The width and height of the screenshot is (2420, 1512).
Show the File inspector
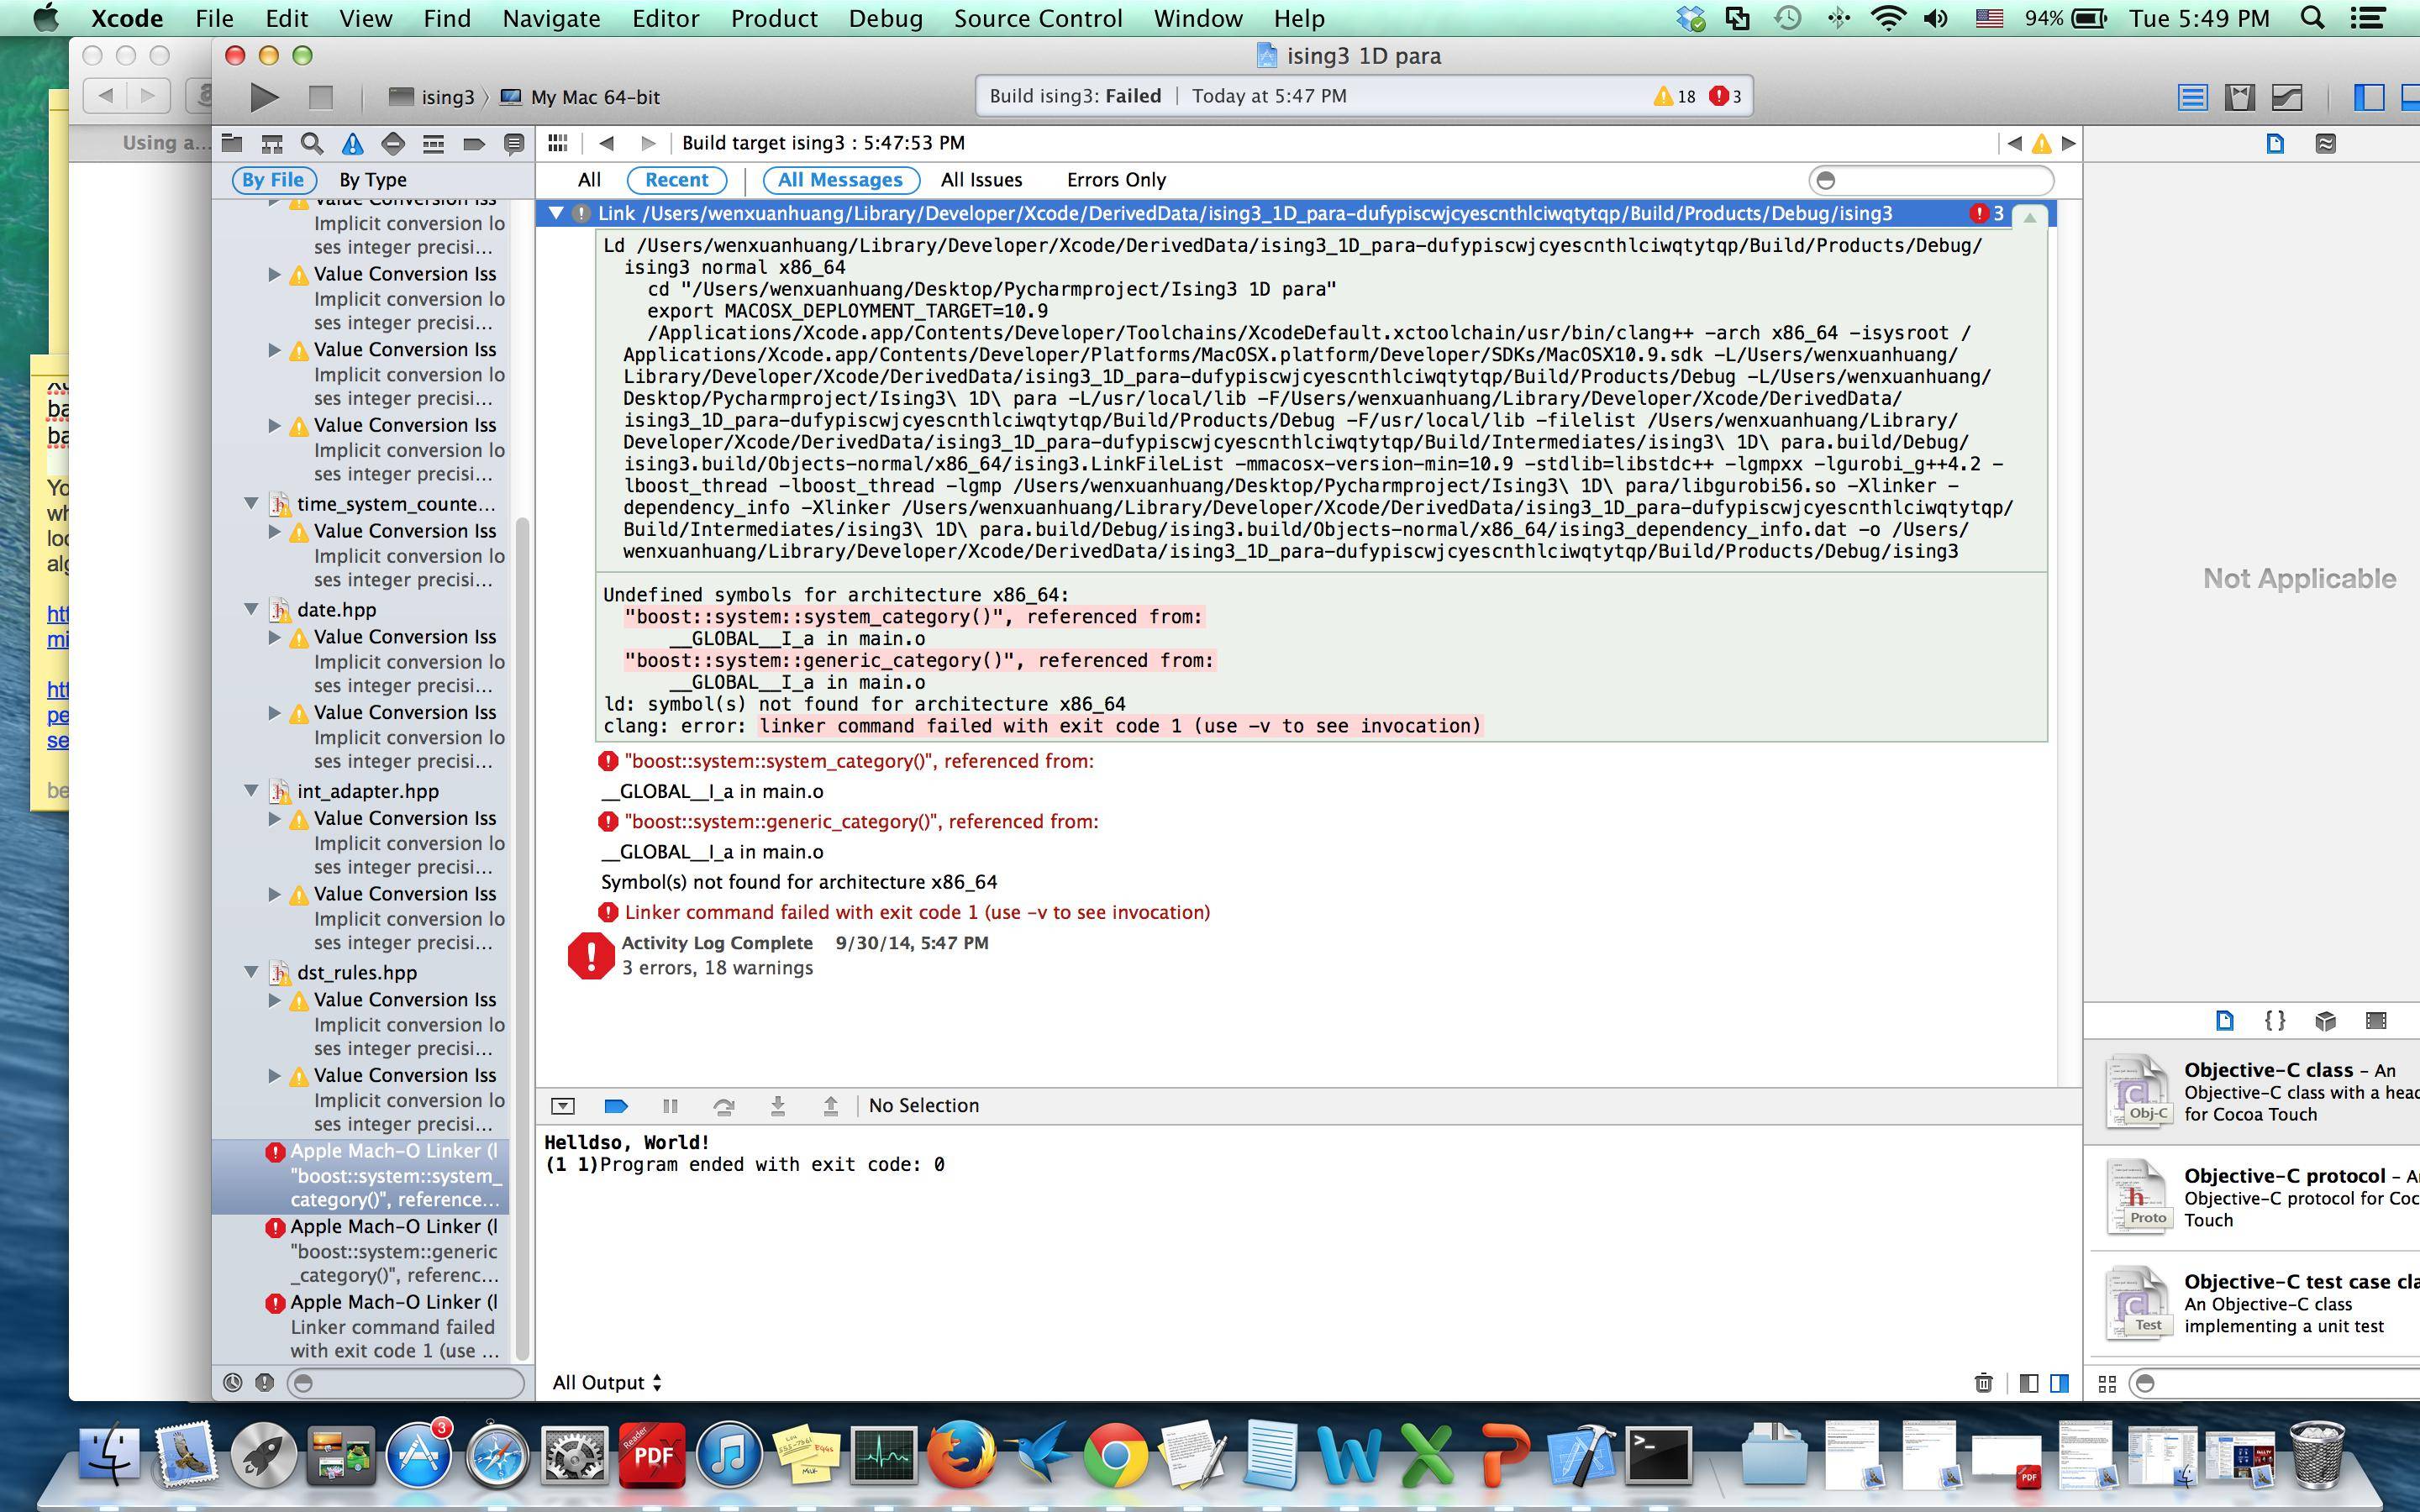[x=2275, y=143]
